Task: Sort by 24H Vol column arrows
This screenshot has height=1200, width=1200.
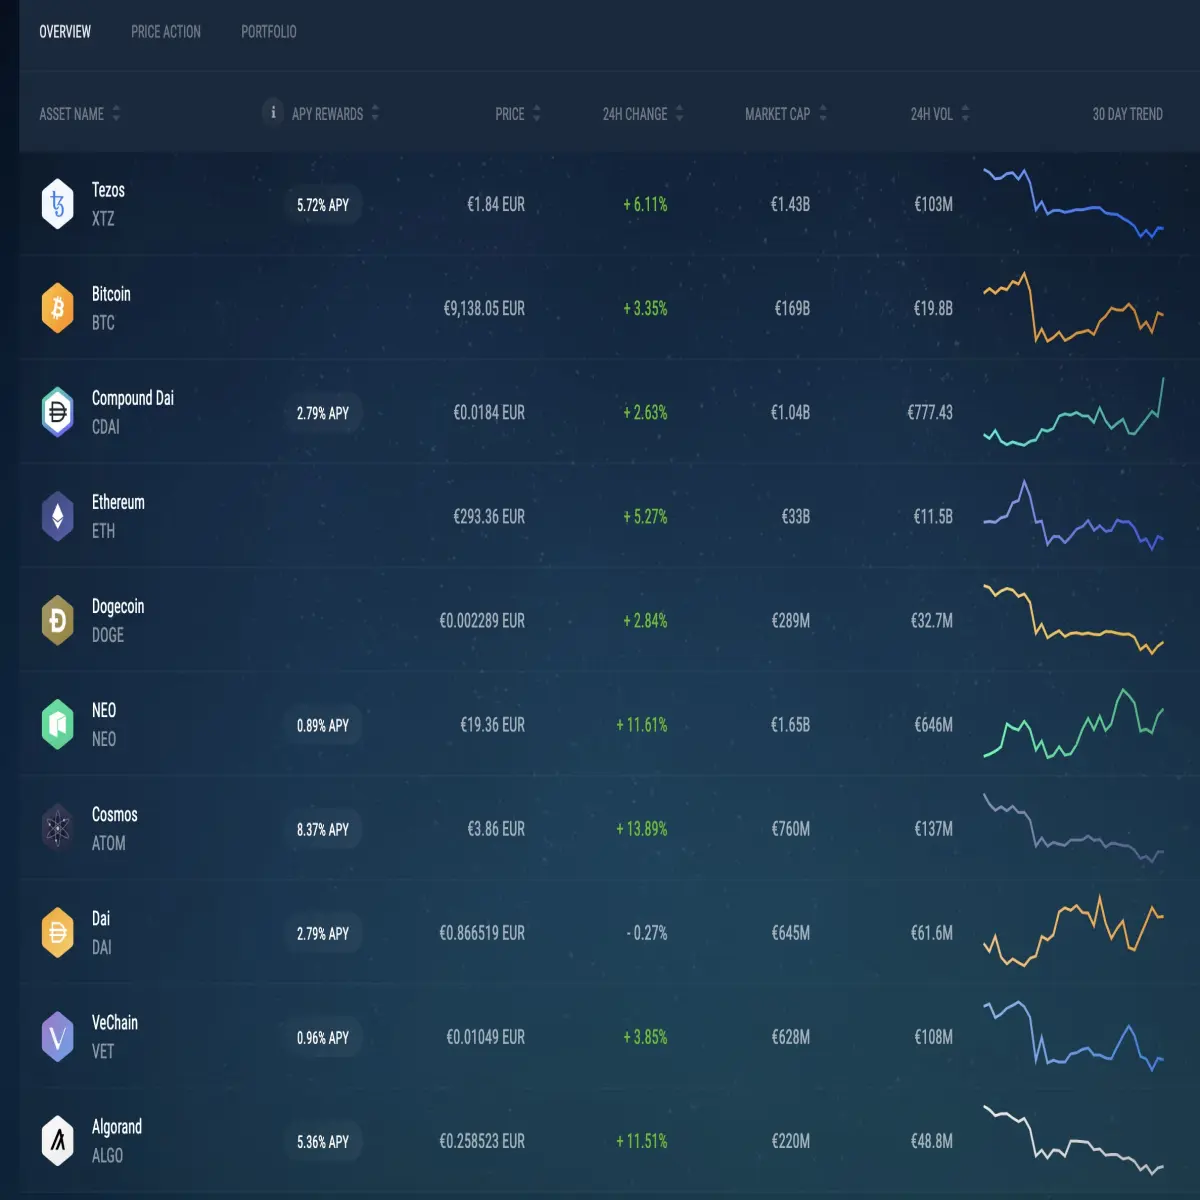Action: (x=965, y=113)
